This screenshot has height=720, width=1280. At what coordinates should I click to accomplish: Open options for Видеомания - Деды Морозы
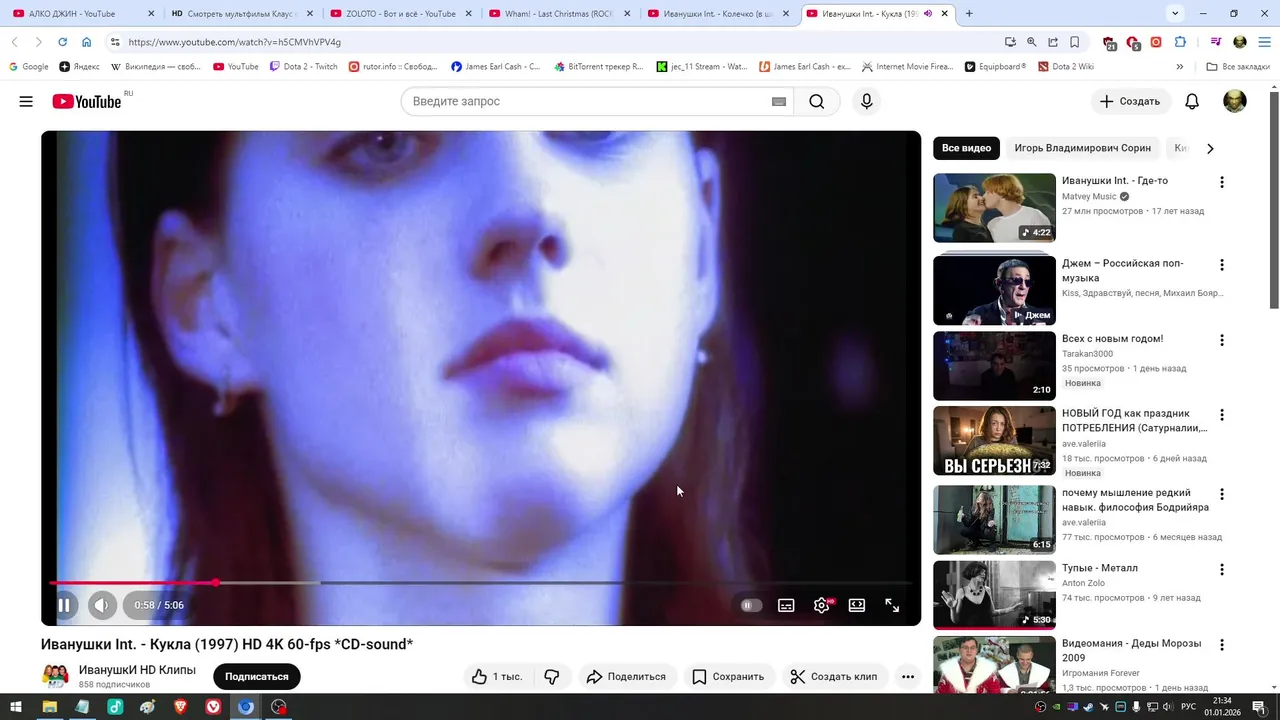pyautogui.click(x=1221, y=644)
